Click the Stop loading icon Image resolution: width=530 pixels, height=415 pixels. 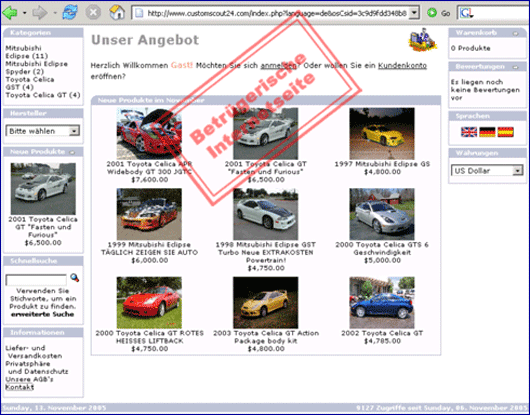(x=93, y=13)
